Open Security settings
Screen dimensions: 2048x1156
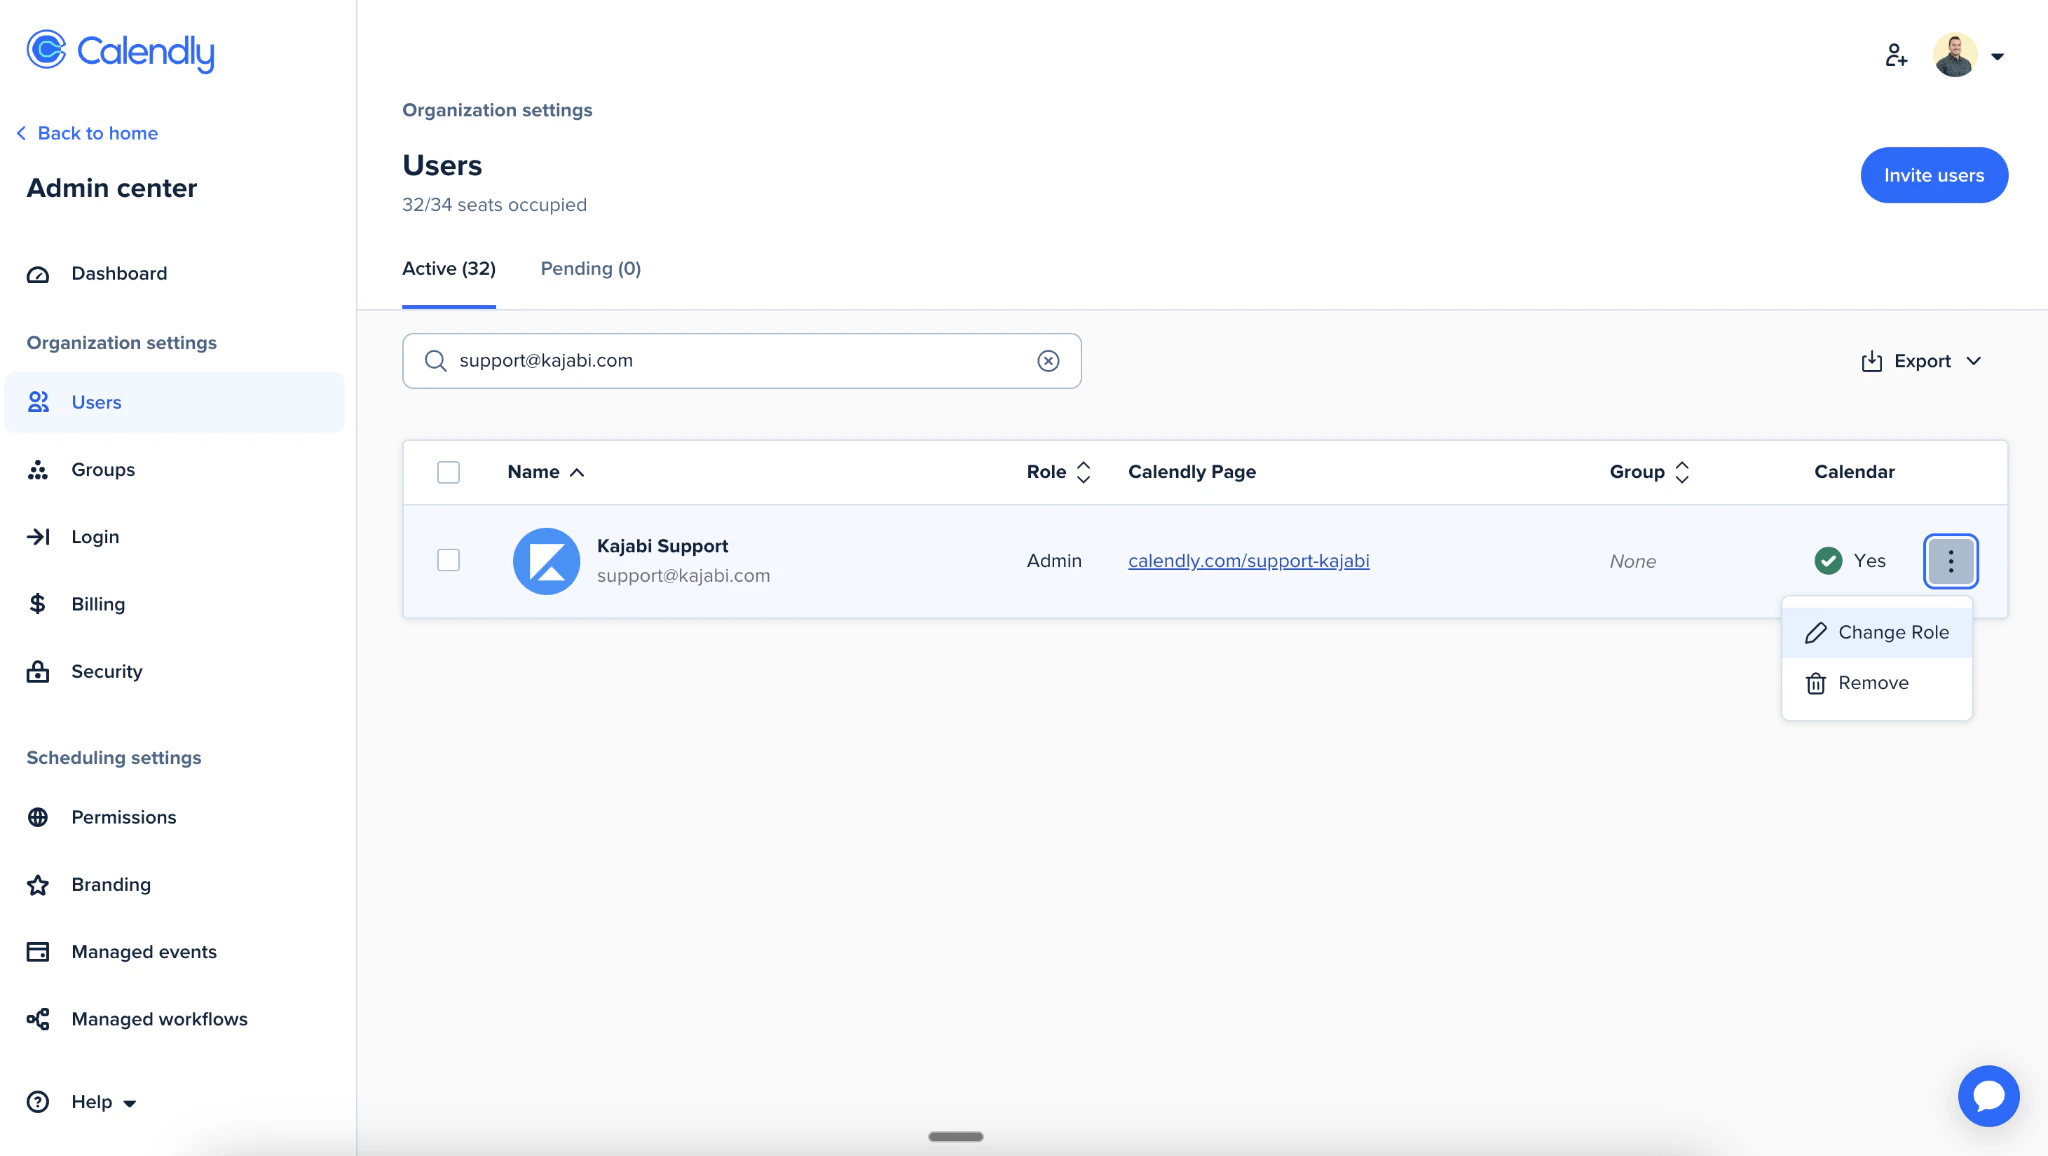[106, 671]
